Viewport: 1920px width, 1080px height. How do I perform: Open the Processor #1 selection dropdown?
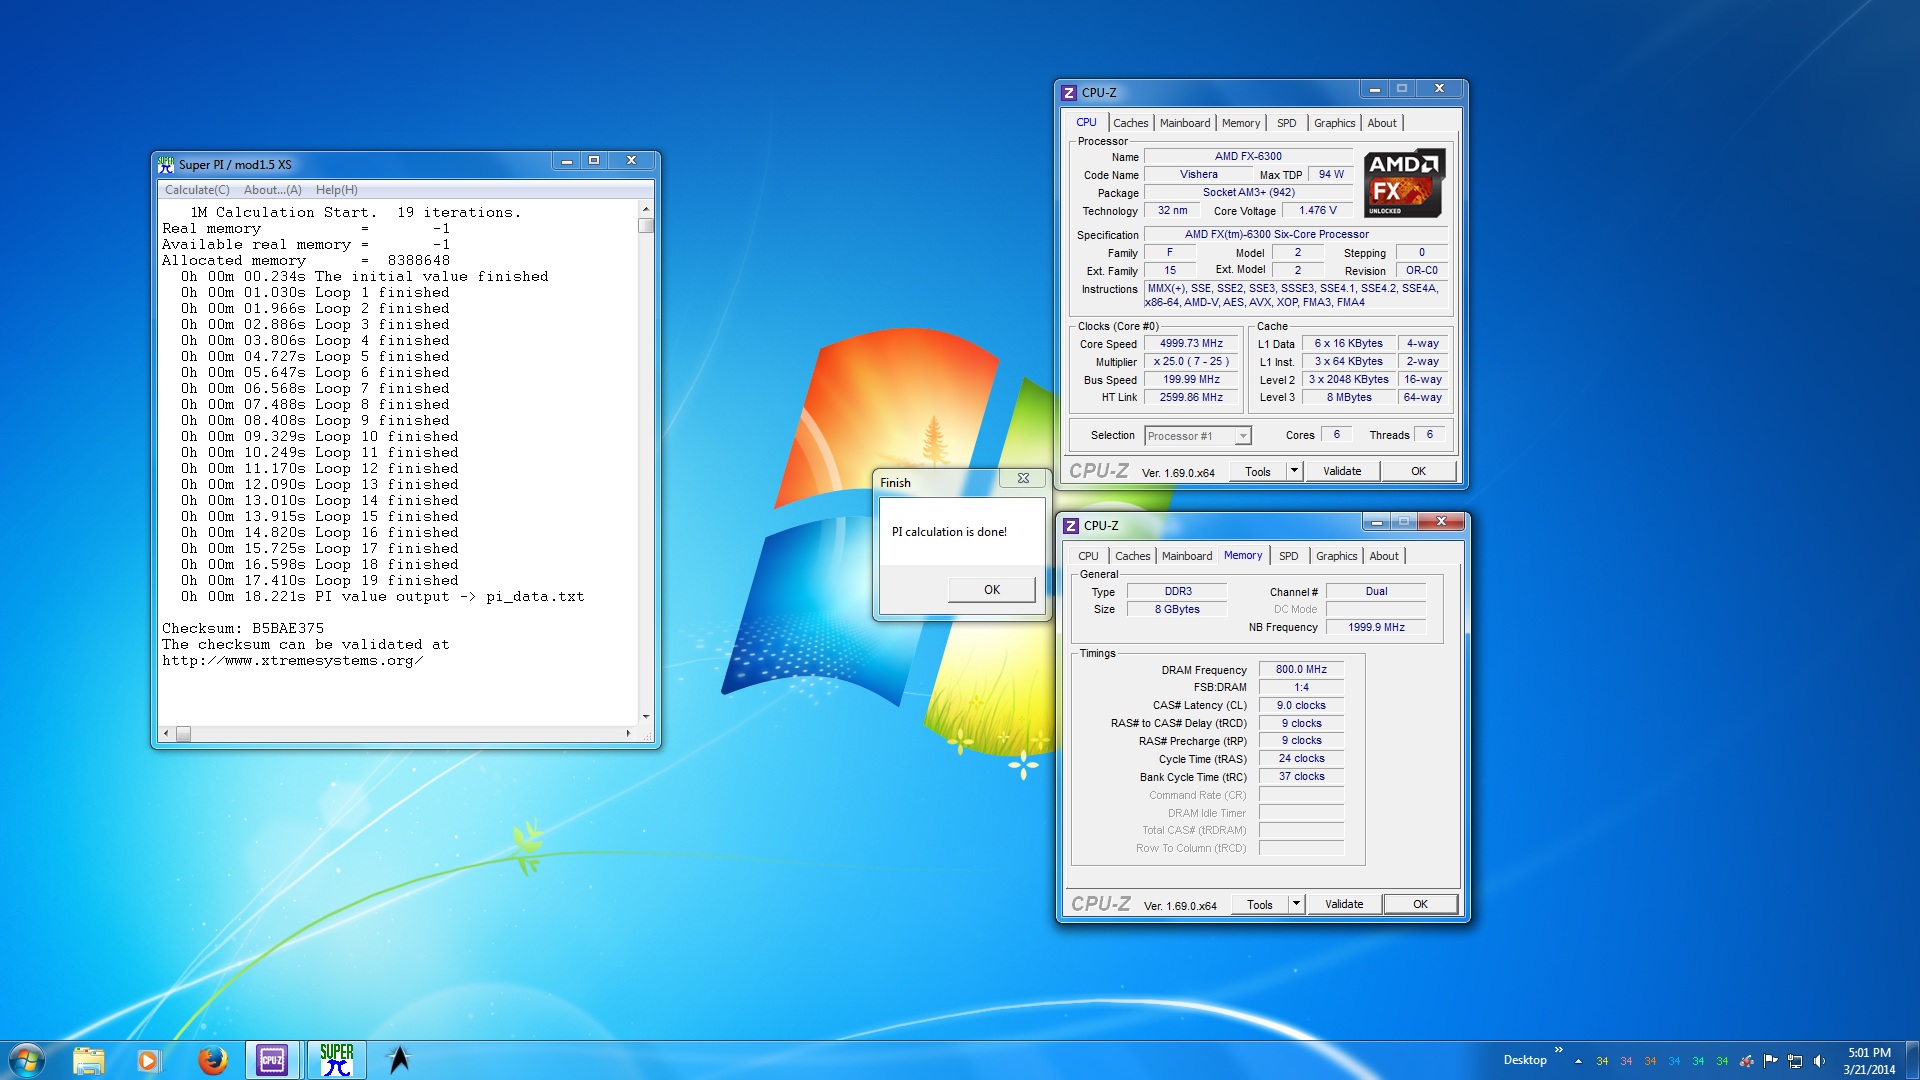coord(1198,436)
